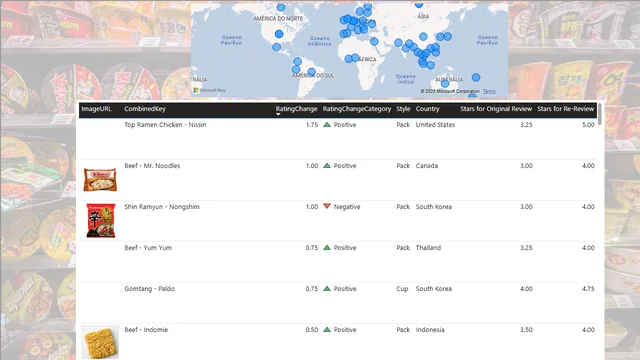Click the CombinedKey column header
The width and height of the screenshot is (640, 360).
point(145,109)
